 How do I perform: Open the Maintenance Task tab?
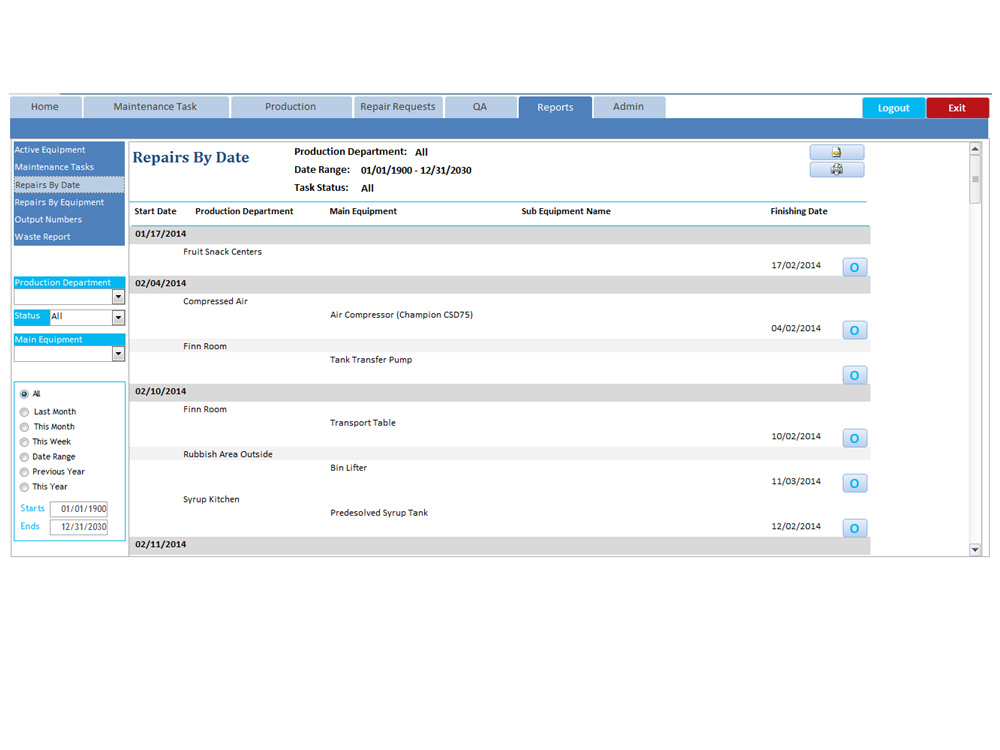pos(155,107)
